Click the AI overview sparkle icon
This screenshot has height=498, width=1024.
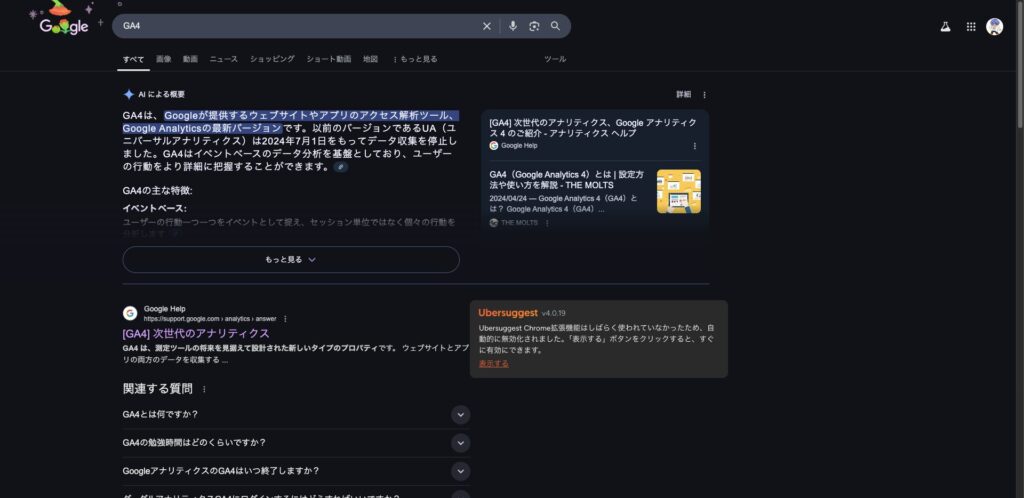[x=129, y=94]
